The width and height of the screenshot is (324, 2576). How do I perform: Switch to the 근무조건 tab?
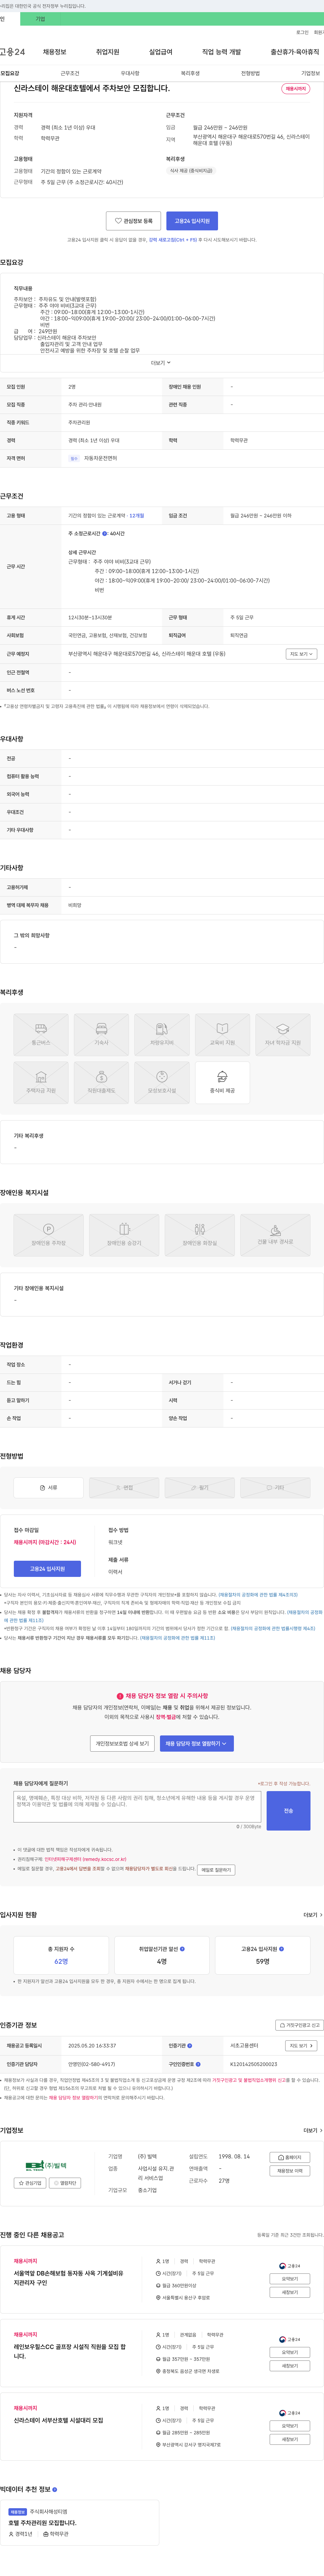coord(70,73)
